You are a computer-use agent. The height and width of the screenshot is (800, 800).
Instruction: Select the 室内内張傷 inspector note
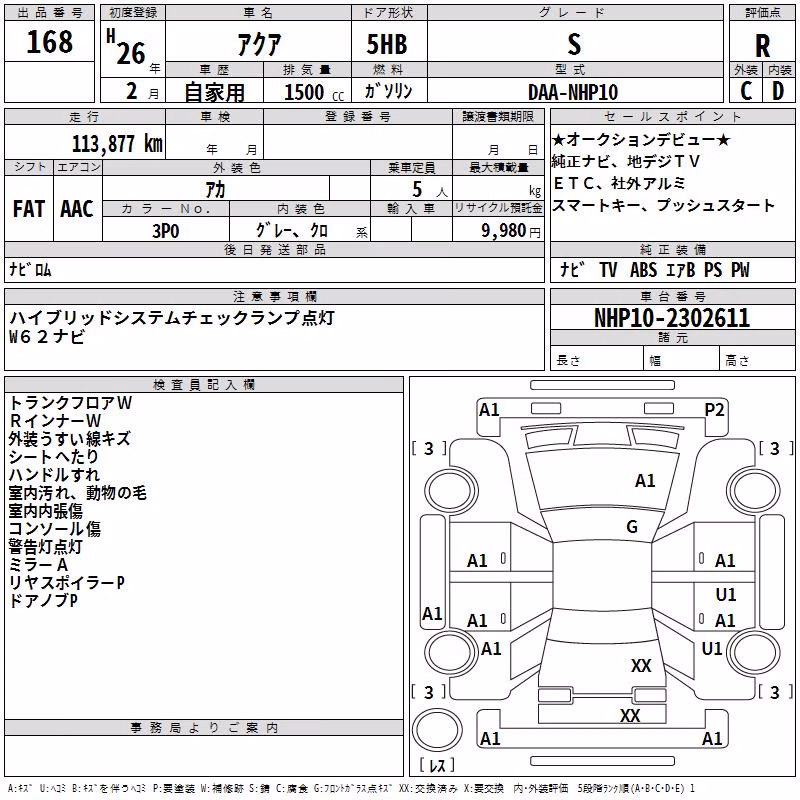click(46, 511)
